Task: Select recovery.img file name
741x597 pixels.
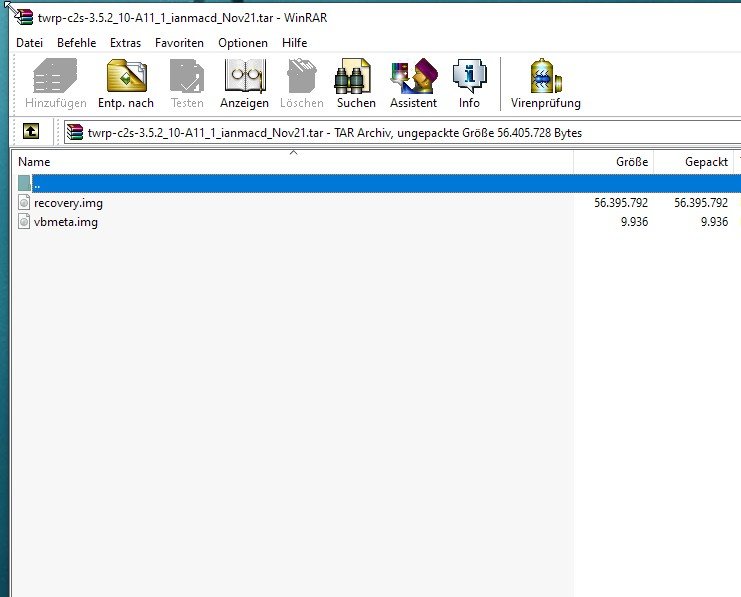Action: point(68,203)
